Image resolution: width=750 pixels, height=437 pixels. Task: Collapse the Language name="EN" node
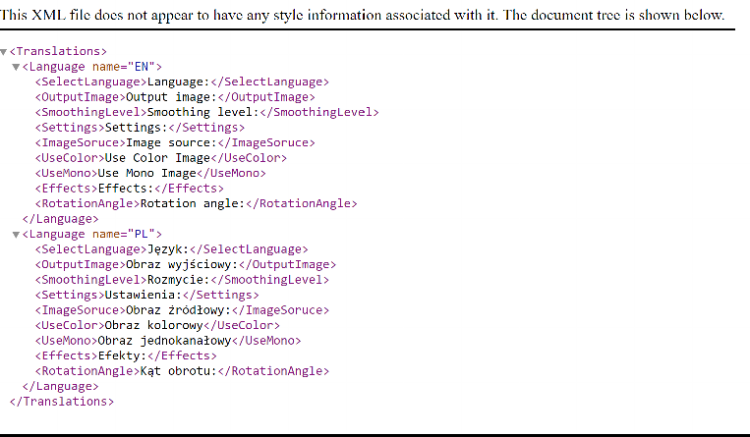[16, 67]
